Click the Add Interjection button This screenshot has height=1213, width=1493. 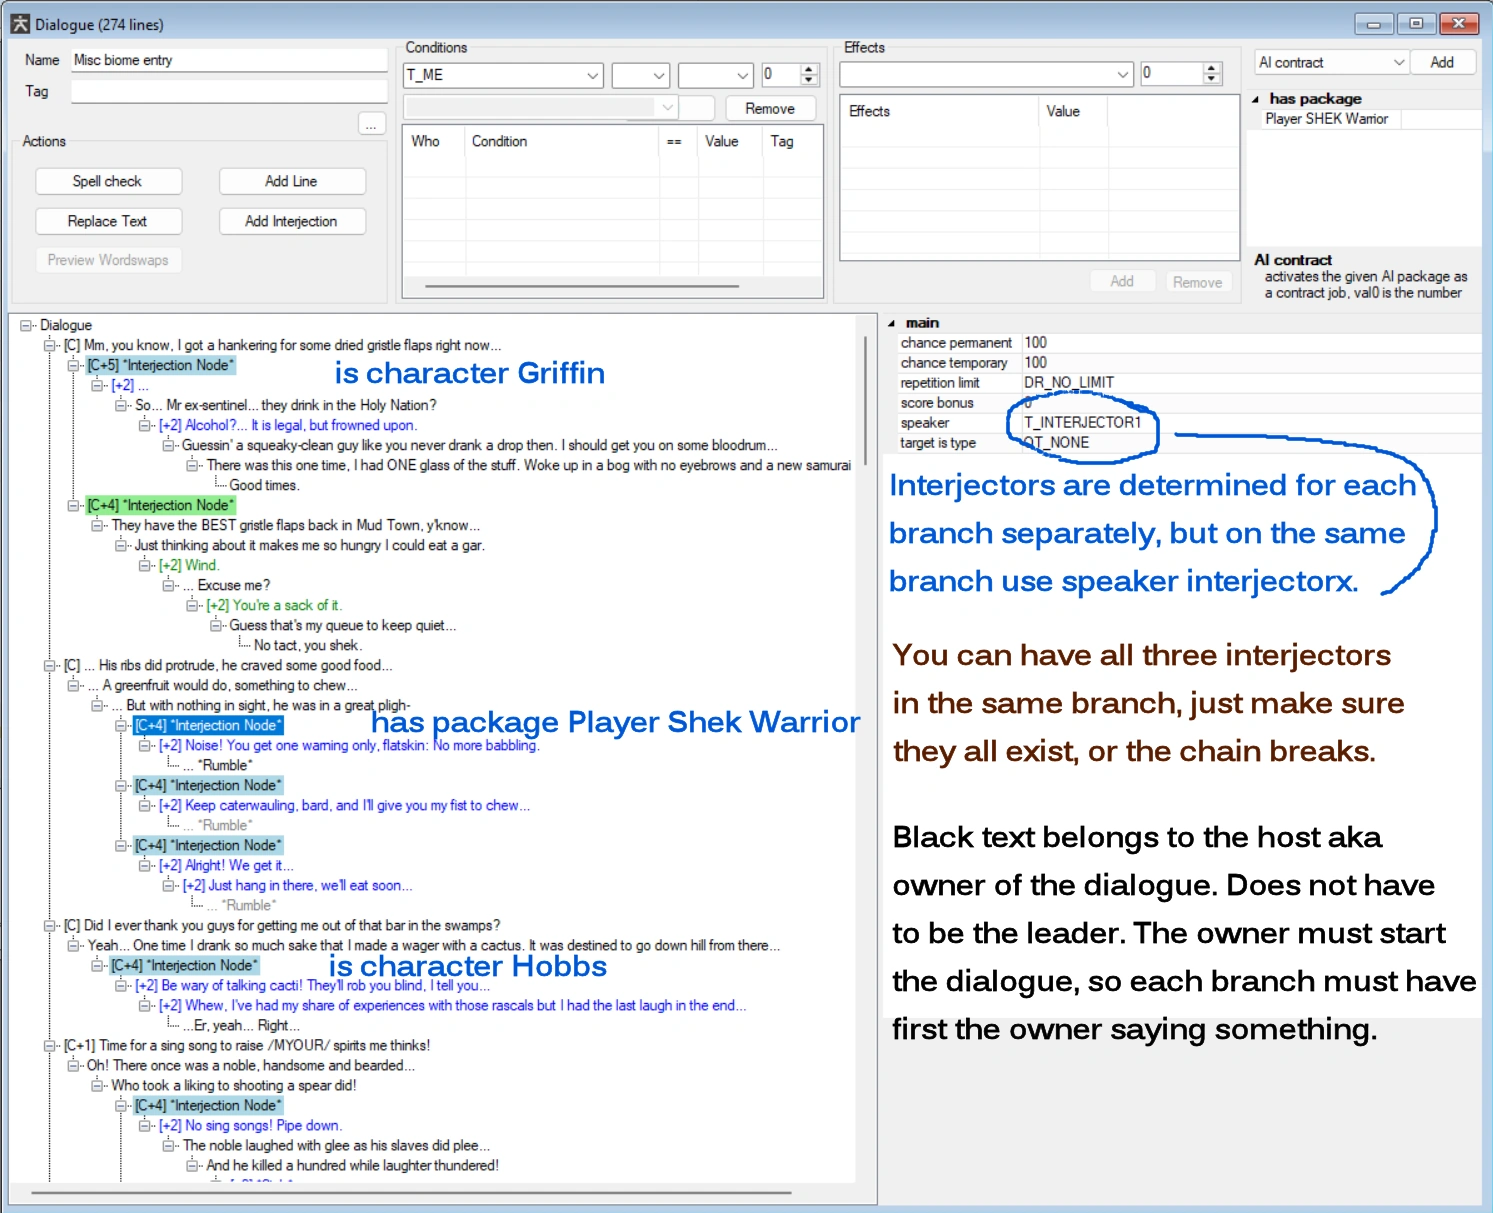[292, 221]
